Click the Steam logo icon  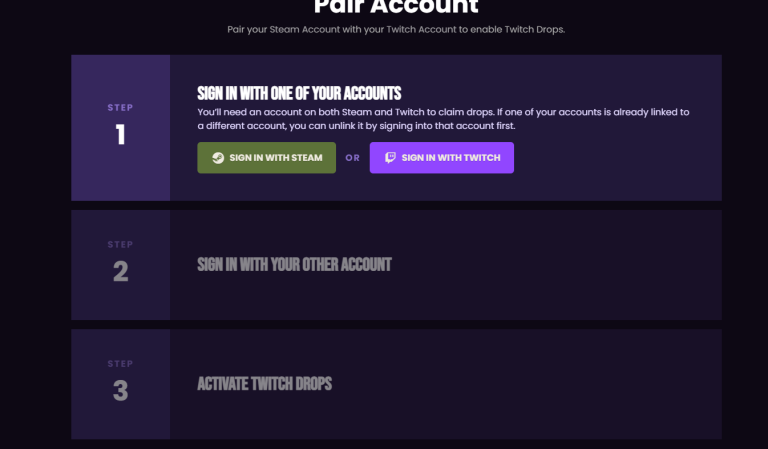(218, 158)
